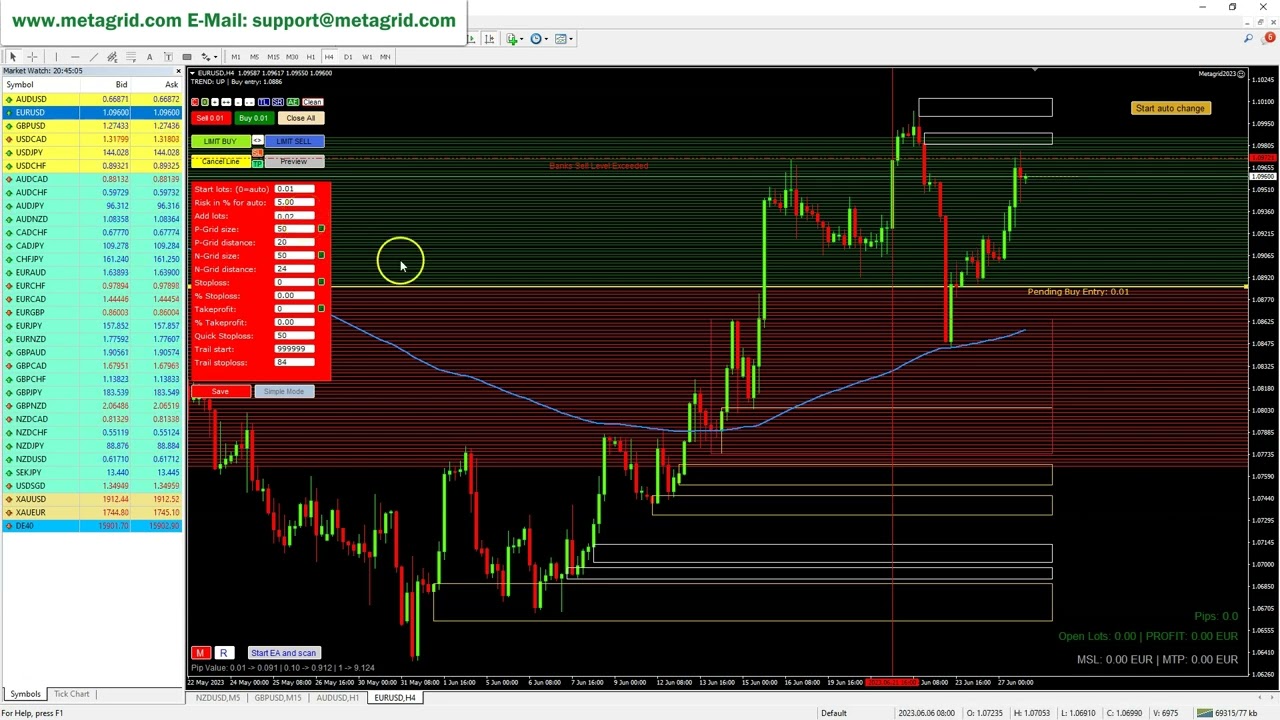Toggle chart auto scroll
1280x720 pixels.
point(471,38)
